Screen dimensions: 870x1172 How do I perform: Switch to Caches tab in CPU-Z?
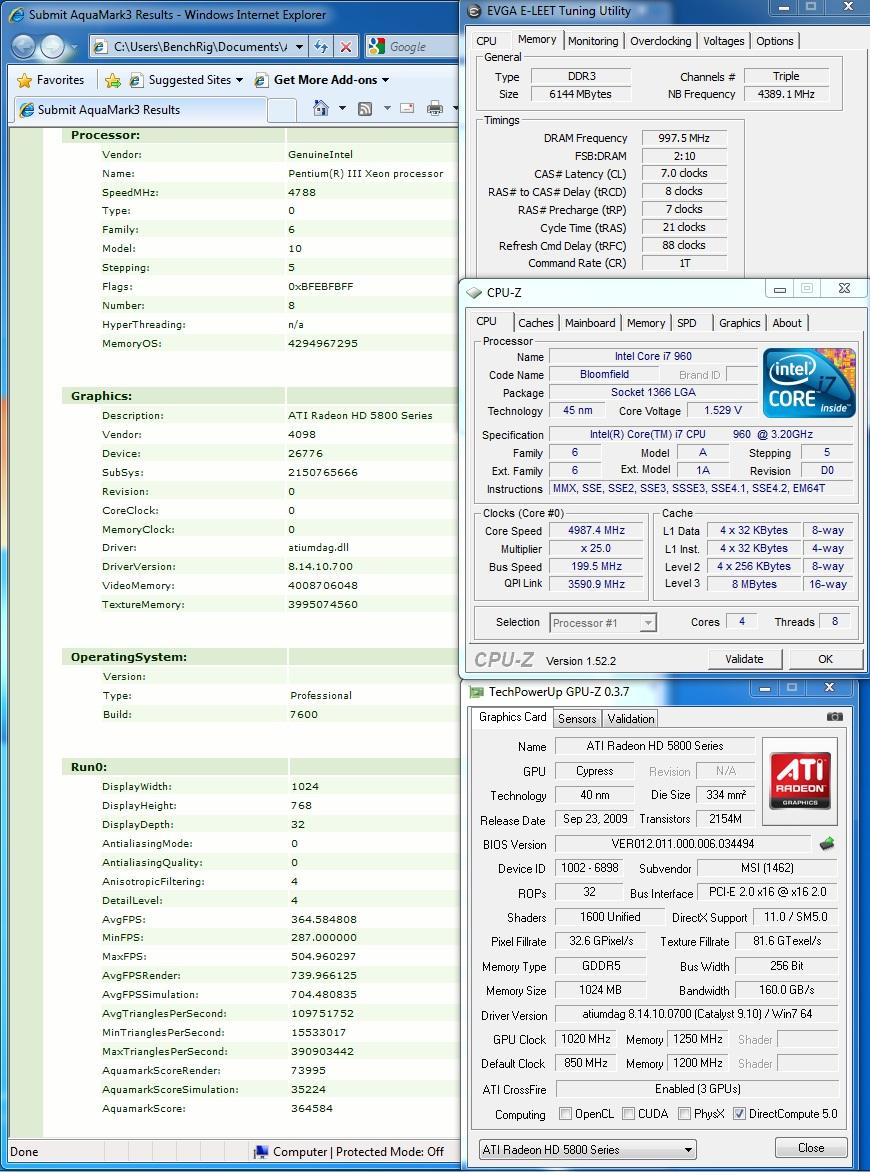(536, 323)
